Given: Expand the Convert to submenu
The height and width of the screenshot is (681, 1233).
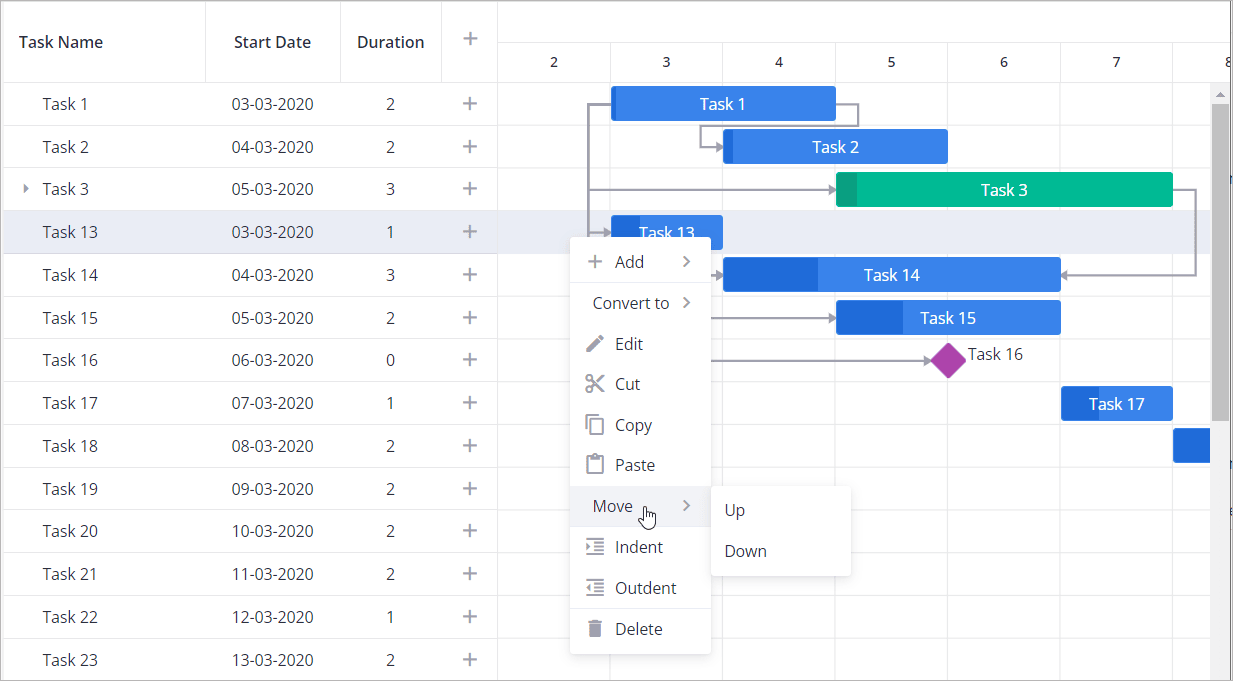Looking at the screenshot, I should coord(687,303).
